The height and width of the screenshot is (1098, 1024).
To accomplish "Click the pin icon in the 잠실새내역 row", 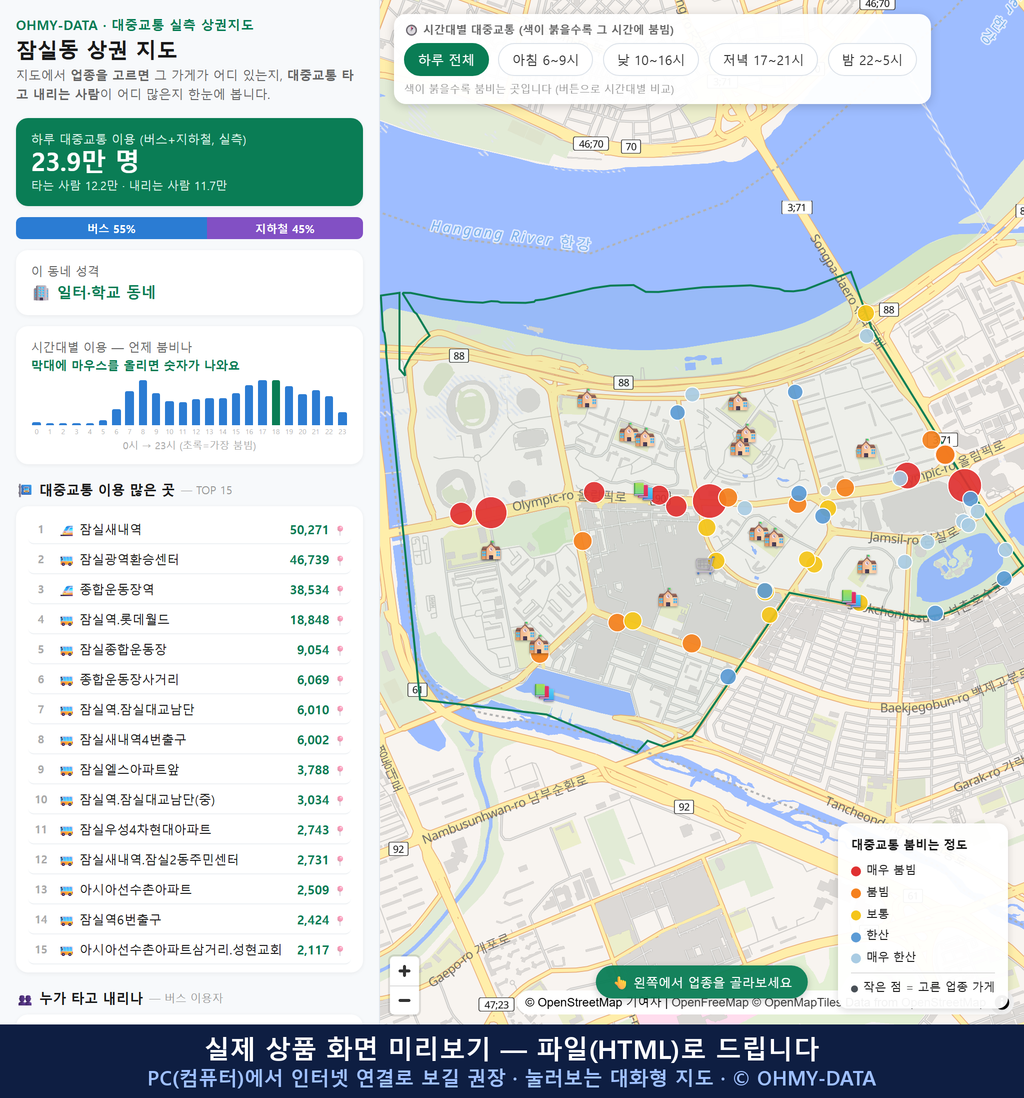I will click(340, 530).
